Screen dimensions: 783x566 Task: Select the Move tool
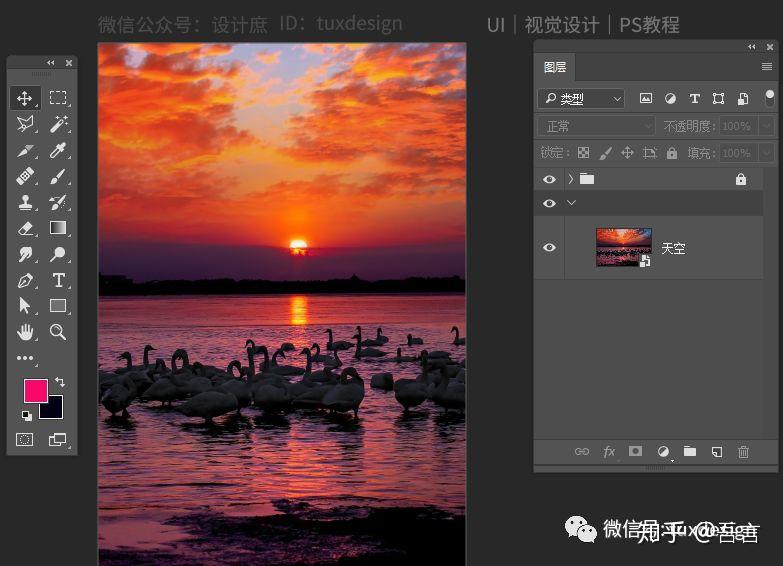pos(24,98)
